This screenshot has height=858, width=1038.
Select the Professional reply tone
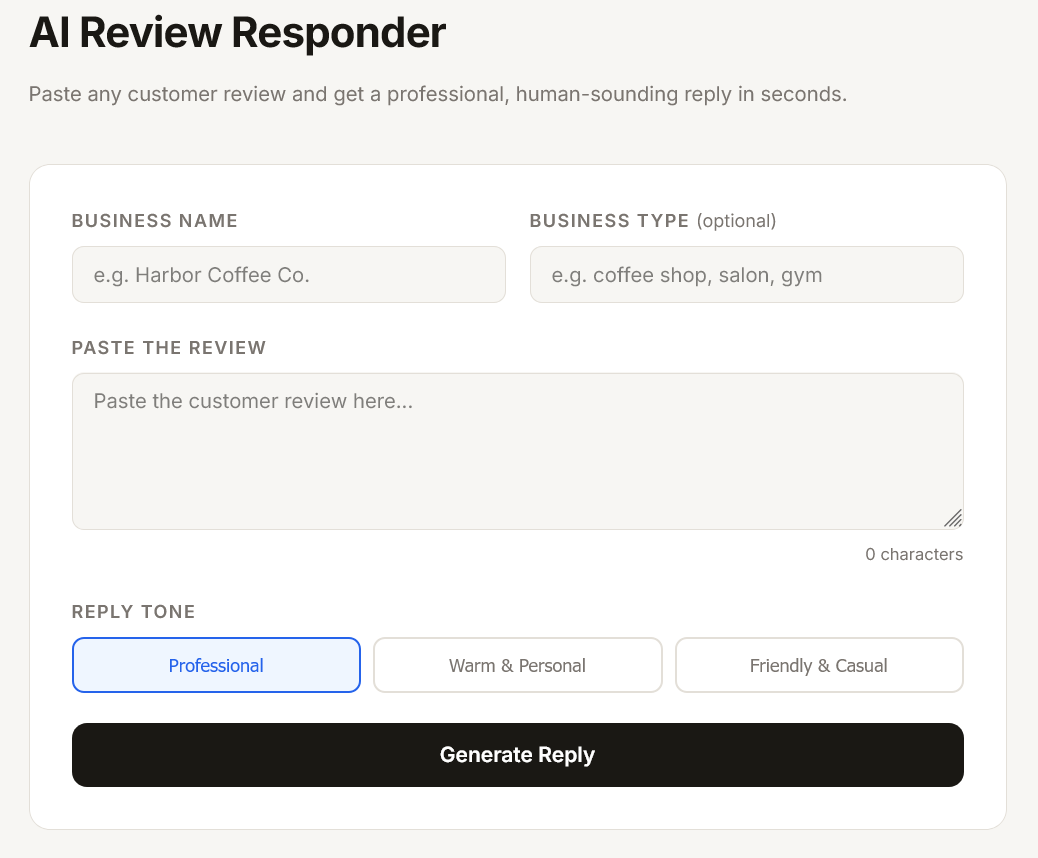(x=216, y=665)
